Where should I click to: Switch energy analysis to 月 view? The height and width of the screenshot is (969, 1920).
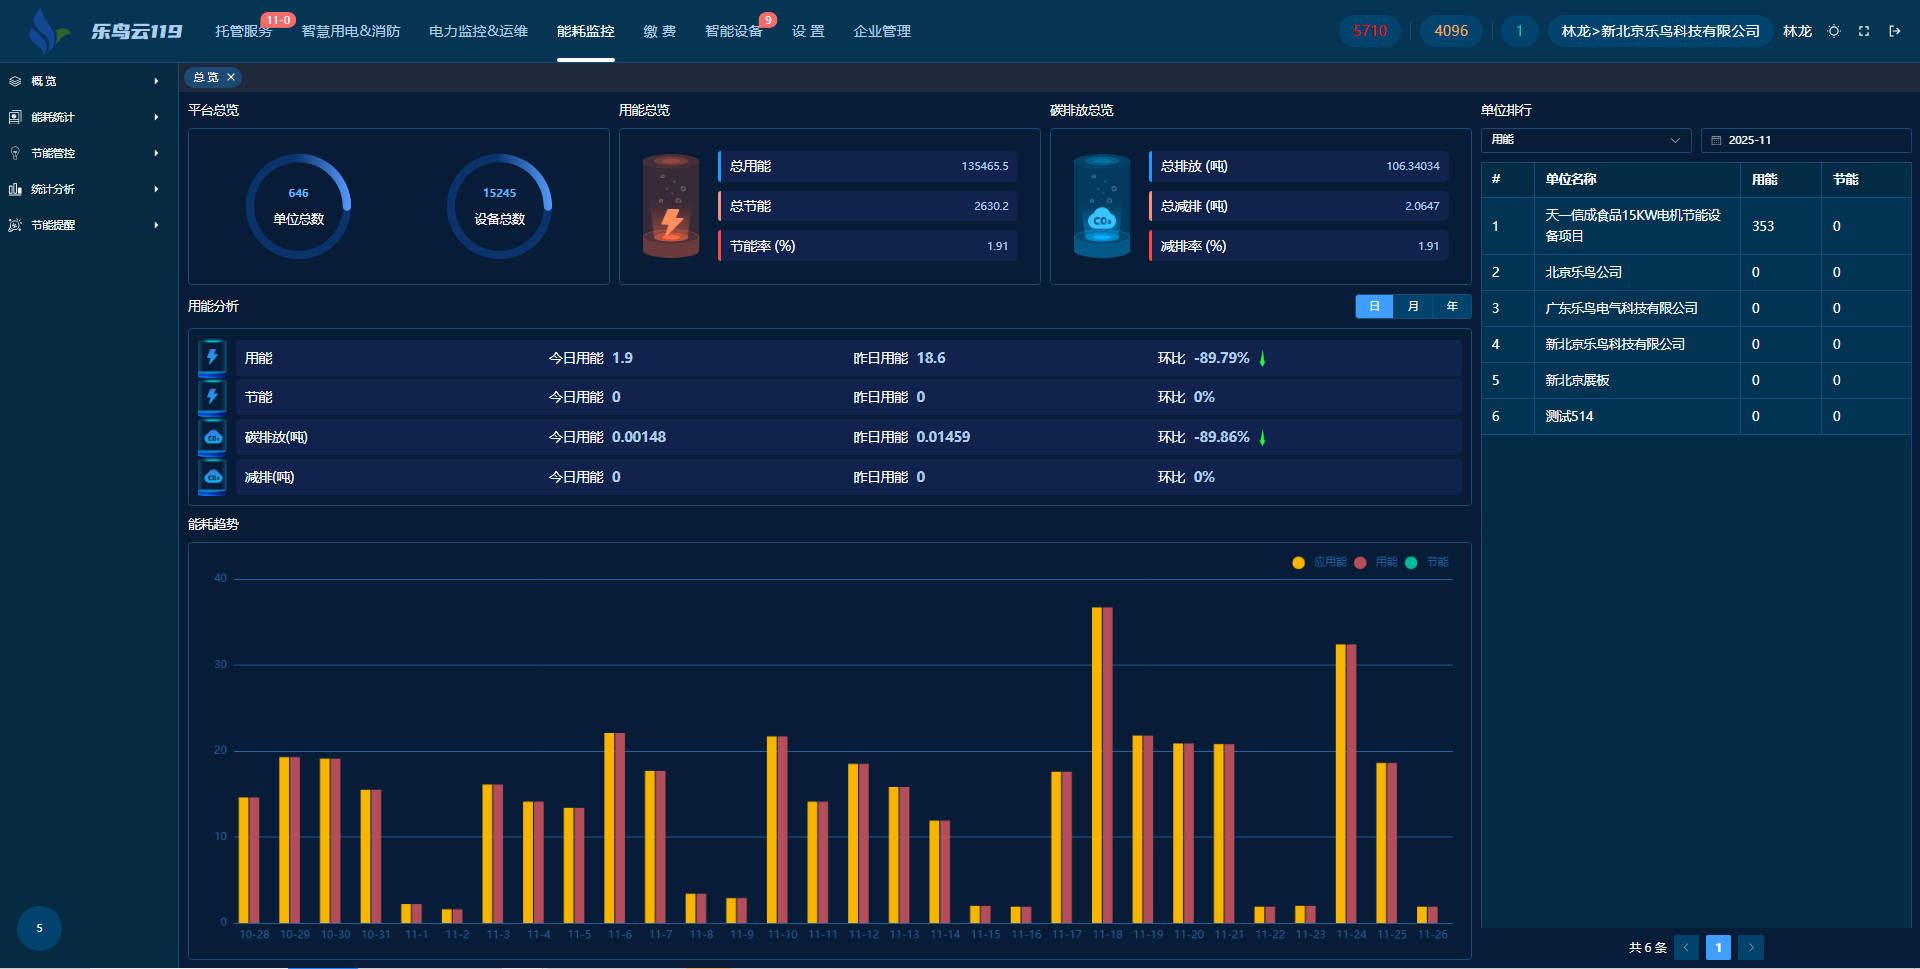[x=1413, y=306]
